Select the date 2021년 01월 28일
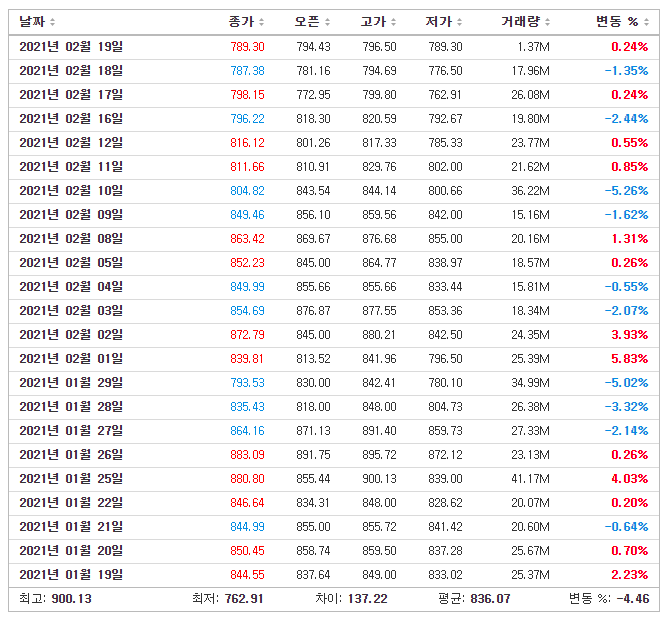Viewport: 667px width, 620px height. pyautogui.click(x=71, y=407)
